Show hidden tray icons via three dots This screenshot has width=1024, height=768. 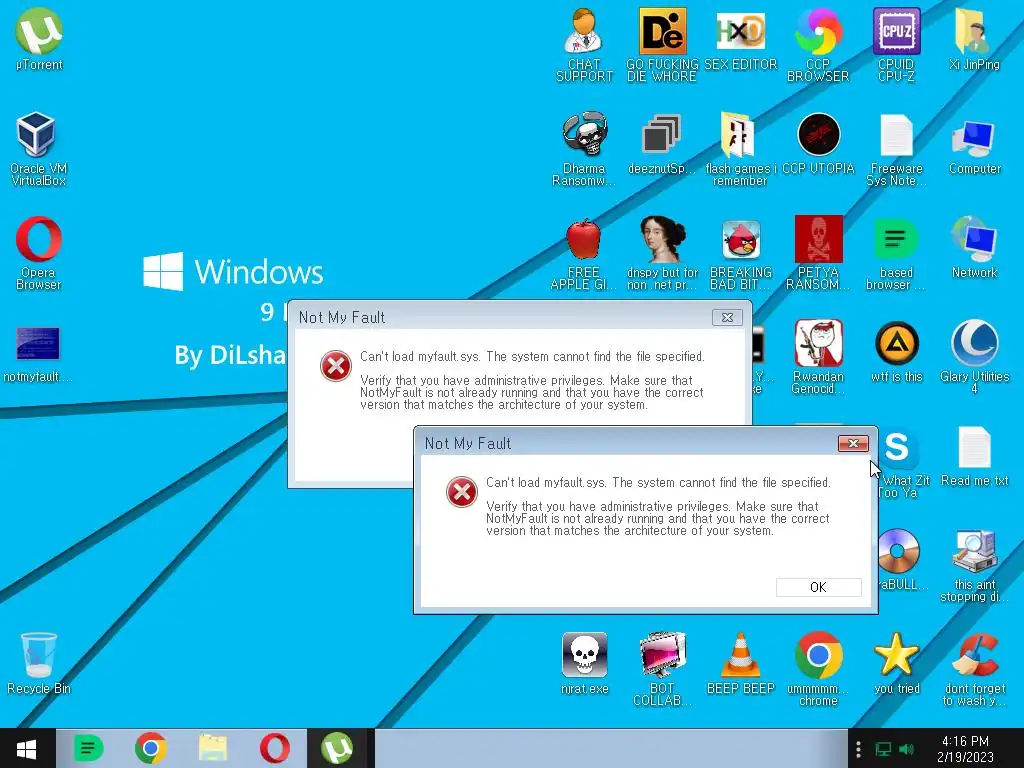(858, 749)
